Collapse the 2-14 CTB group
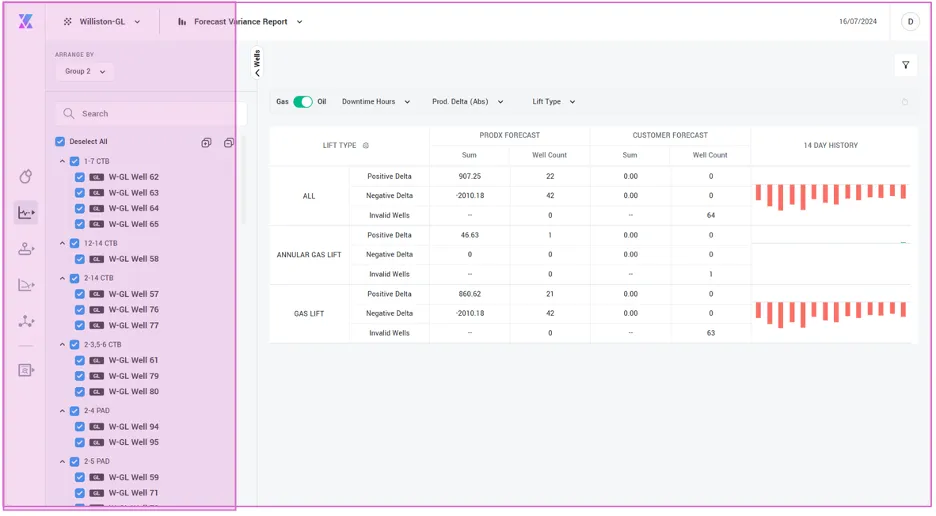 click(62, 278)
